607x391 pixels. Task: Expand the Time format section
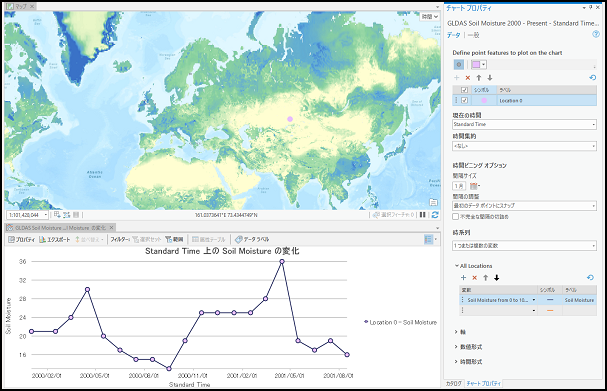pyautogui.click(x=456, y=362)
